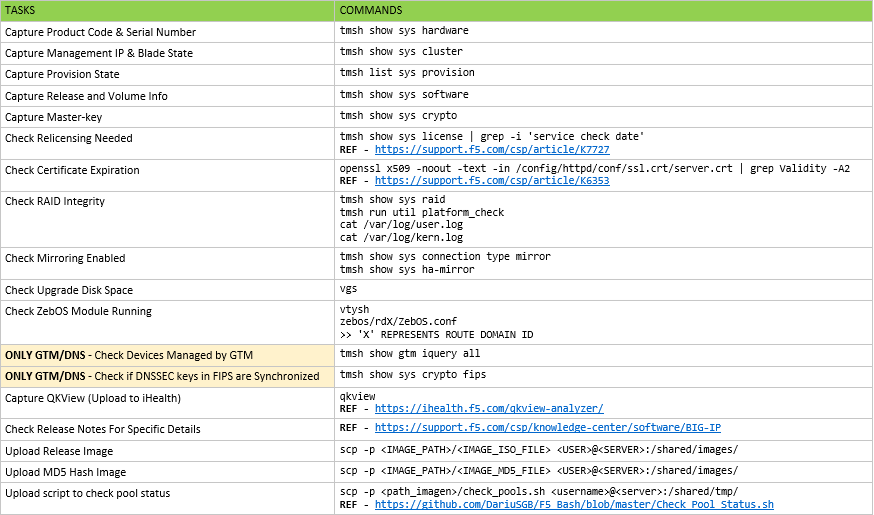This screenshot has width=874, height=515.
Task: Select the 'Check RAID Integrity' task cell
Action: click(55, 201)
